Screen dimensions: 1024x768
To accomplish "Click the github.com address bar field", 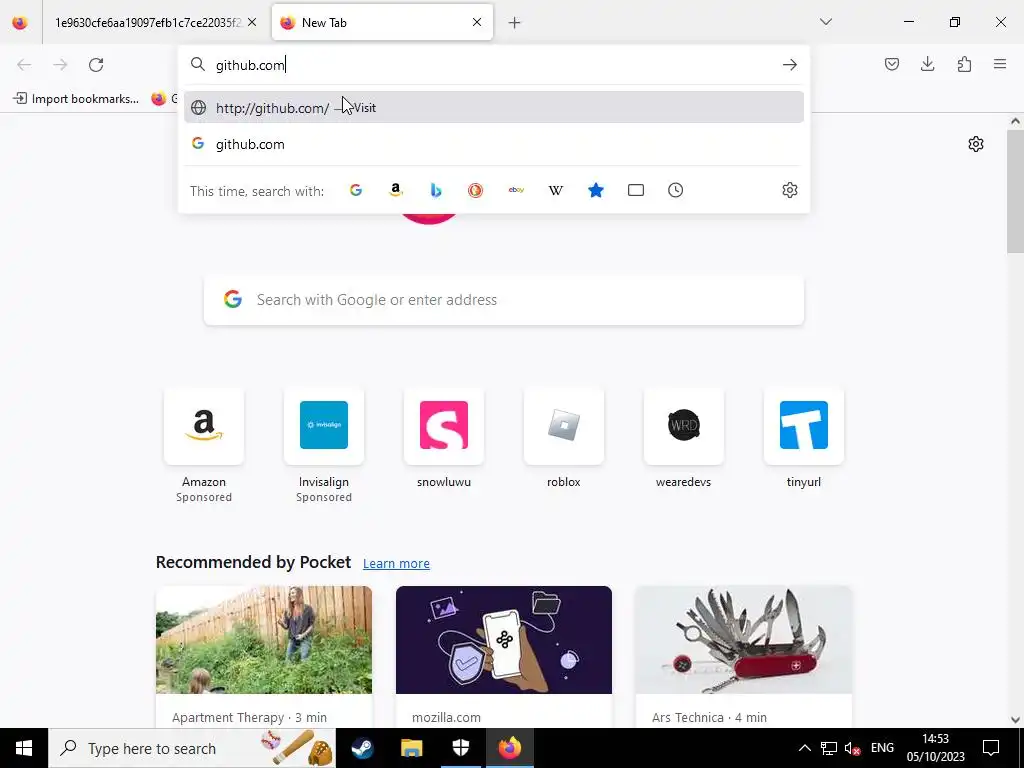I will (x=494, y=65).
